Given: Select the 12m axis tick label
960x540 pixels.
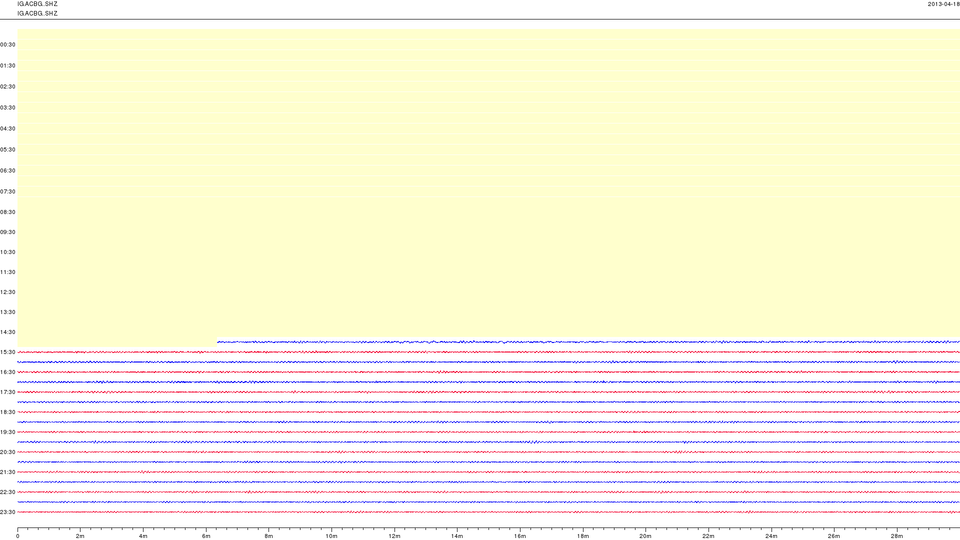Looking at the screenshot, I should coord(394,536).
